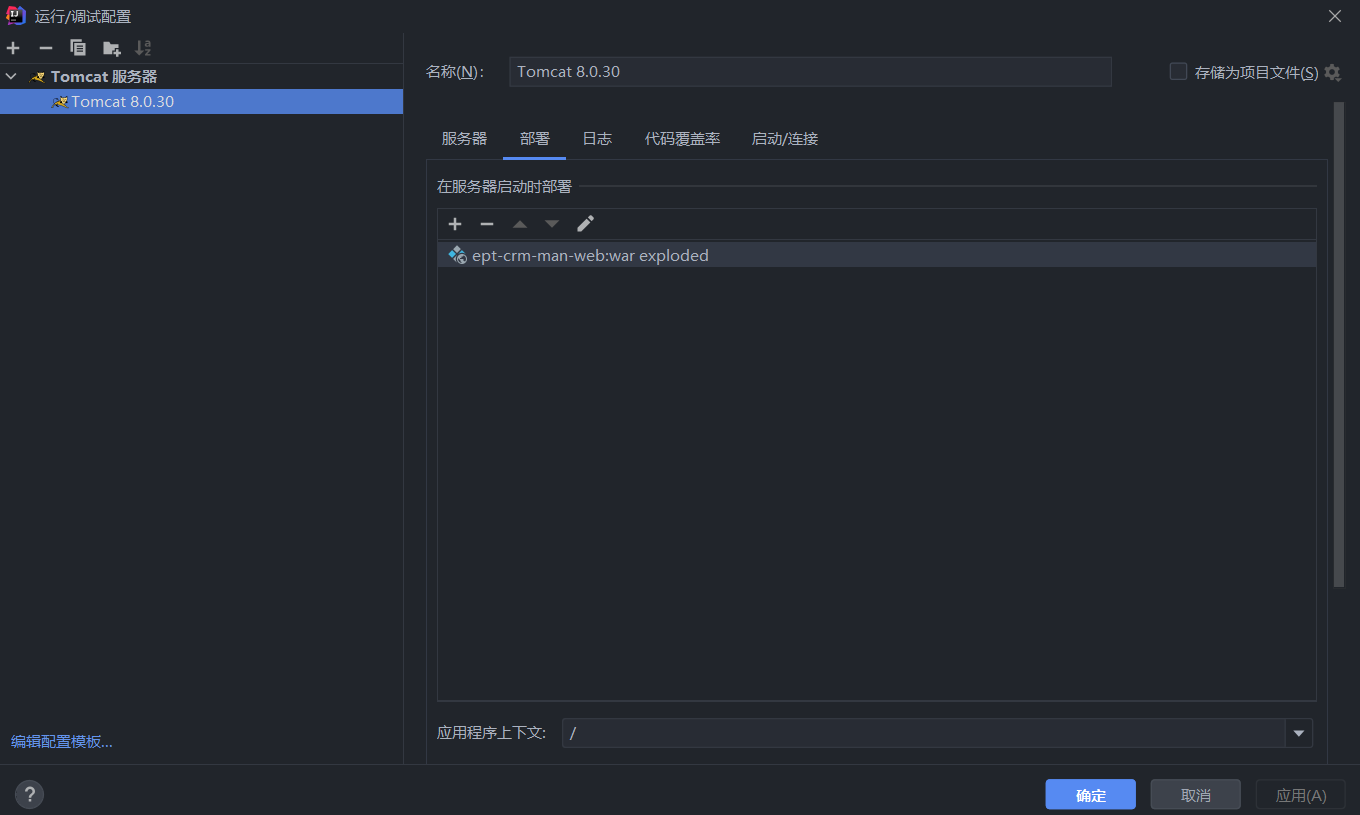Viewport: 1360px width, 815px height.
Task: Open the help question mark
Action: click(x=29, y=794)
